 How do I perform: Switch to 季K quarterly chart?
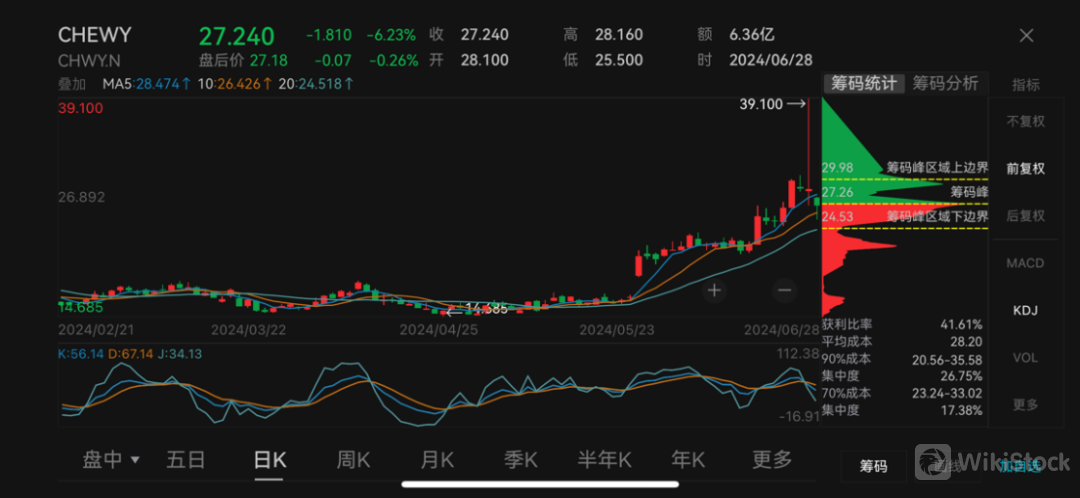(x=522, y=460)
